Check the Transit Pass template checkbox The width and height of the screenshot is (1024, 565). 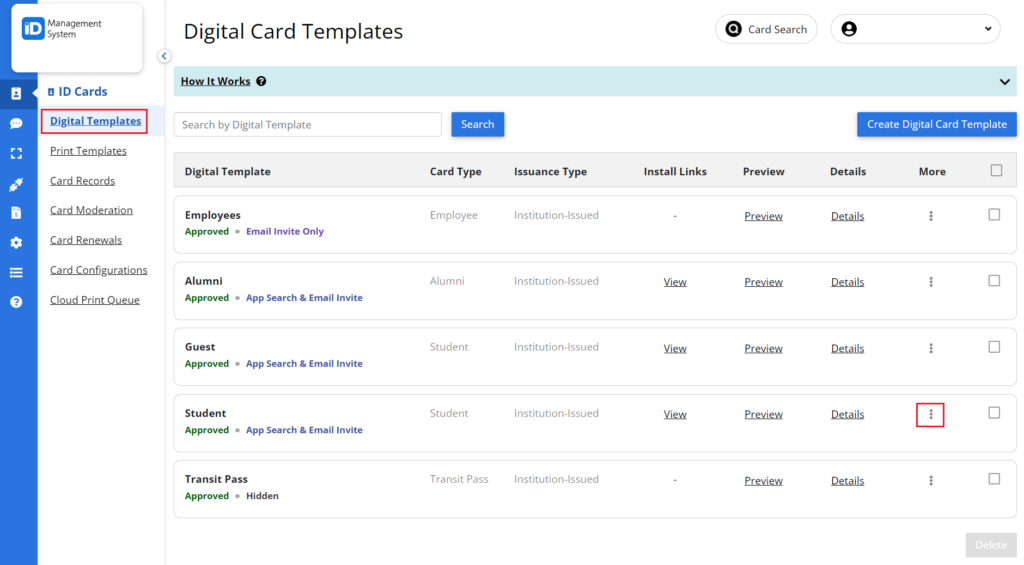click(x=994, y=479)
